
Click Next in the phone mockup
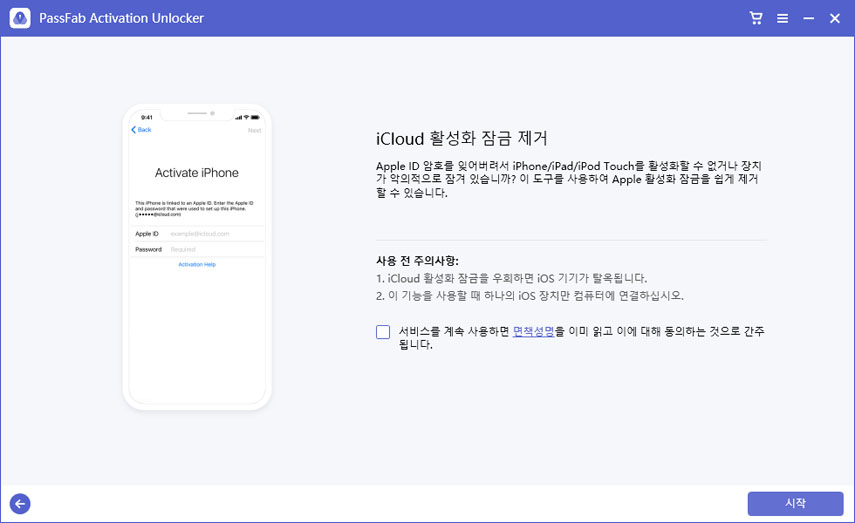254,130
